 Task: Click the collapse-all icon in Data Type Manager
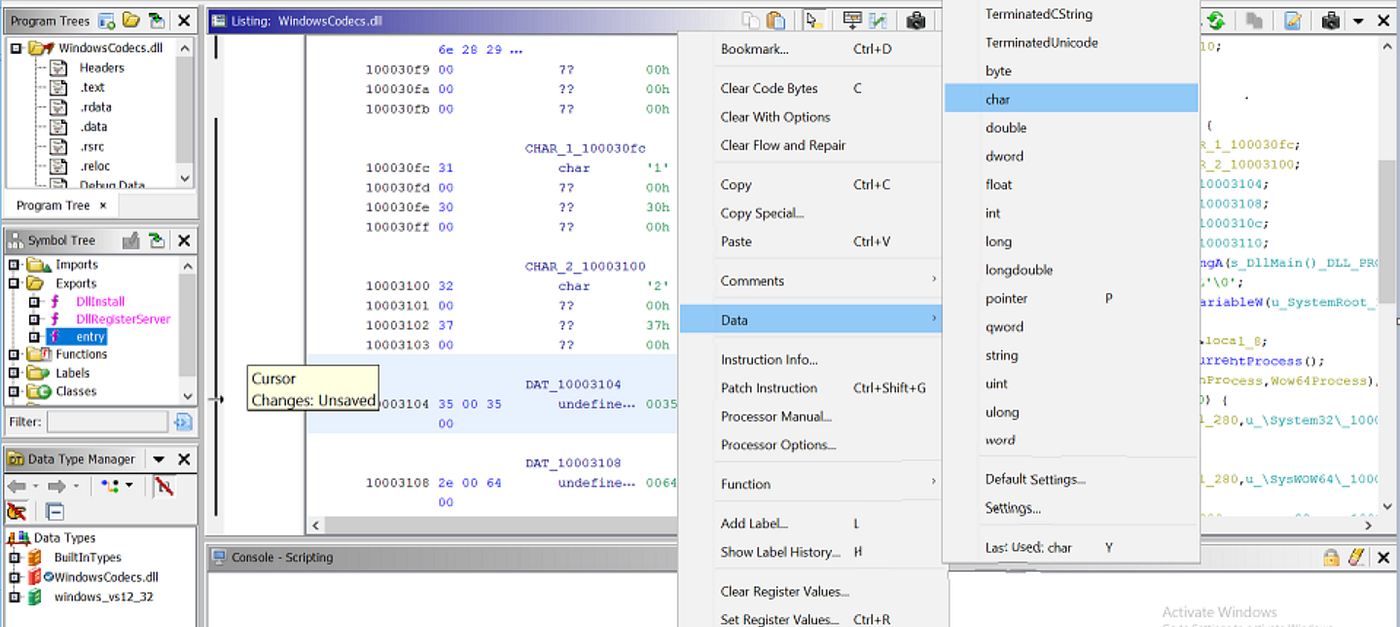point(56,511)
